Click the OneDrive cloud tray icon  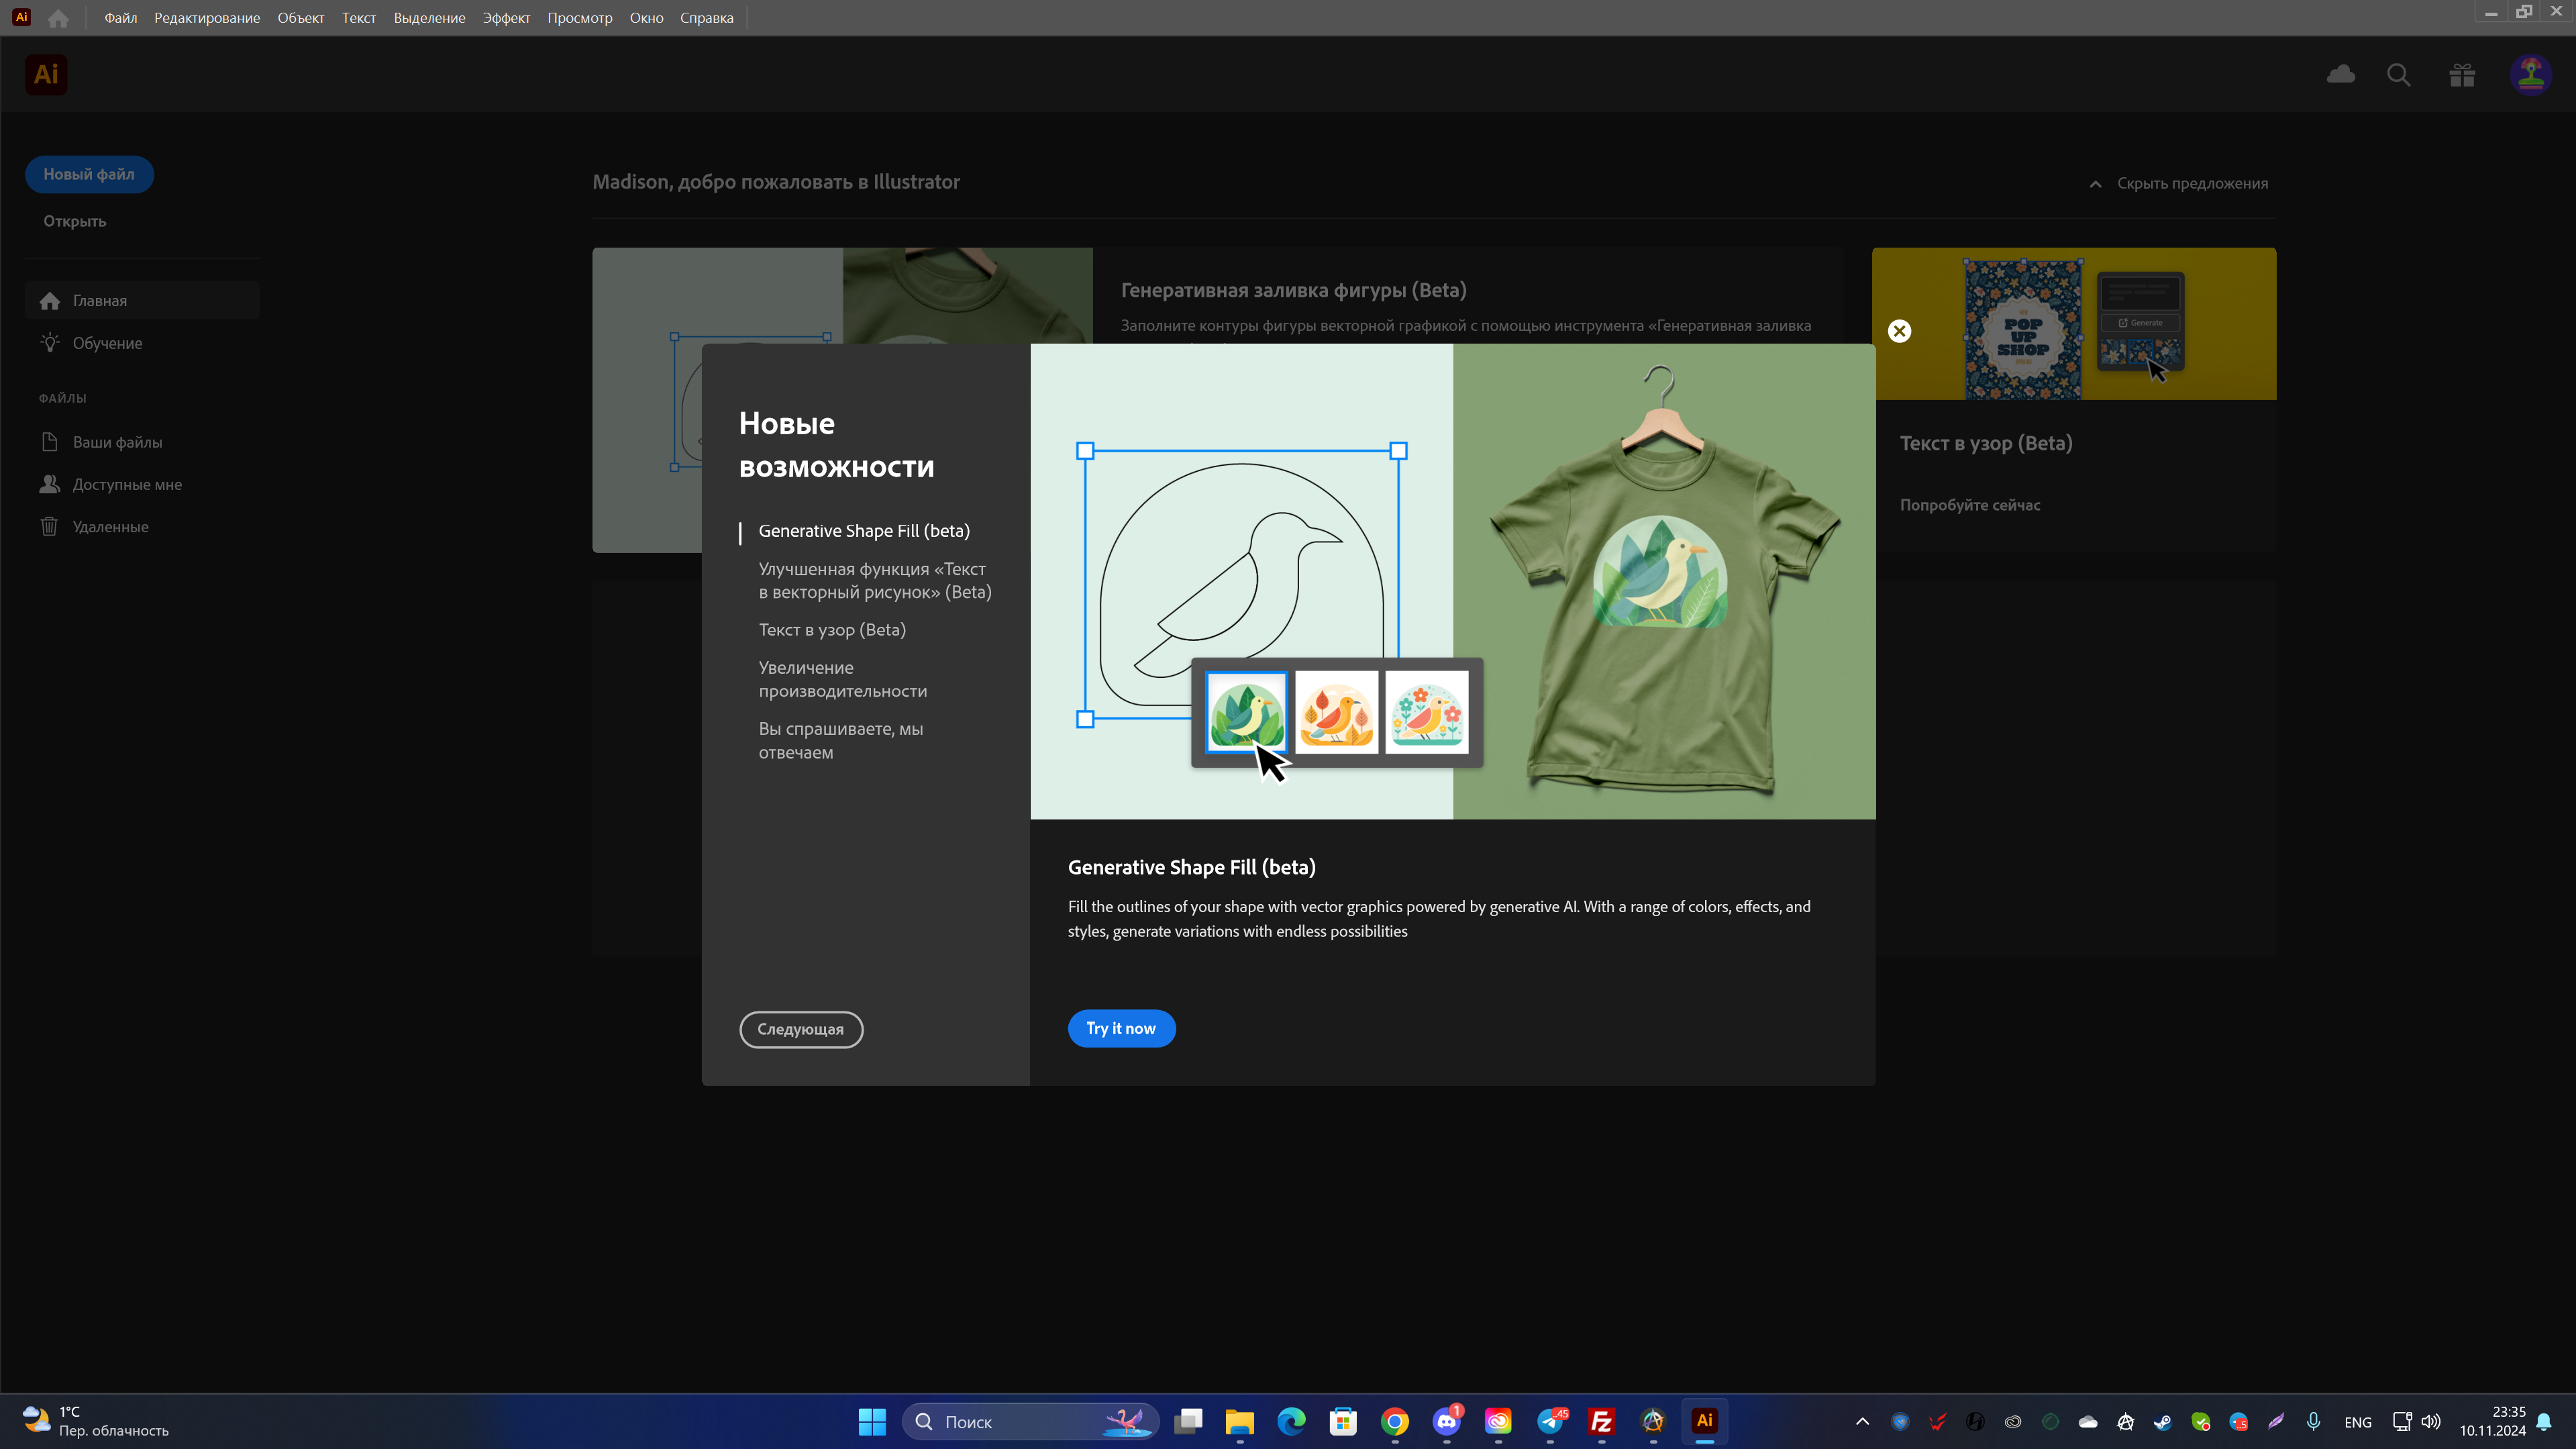coord(2088,1421)
